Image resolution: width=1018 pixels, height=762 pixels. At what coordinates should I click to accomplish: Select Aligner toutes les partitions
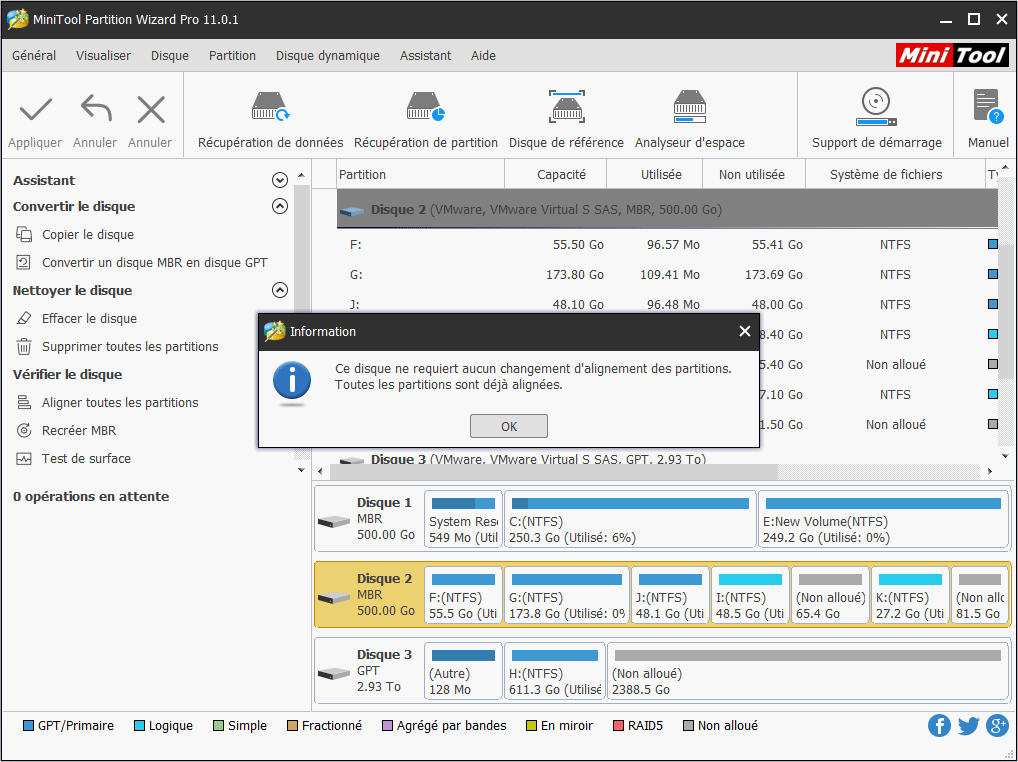pyautogui.click(x=120, y=402)
